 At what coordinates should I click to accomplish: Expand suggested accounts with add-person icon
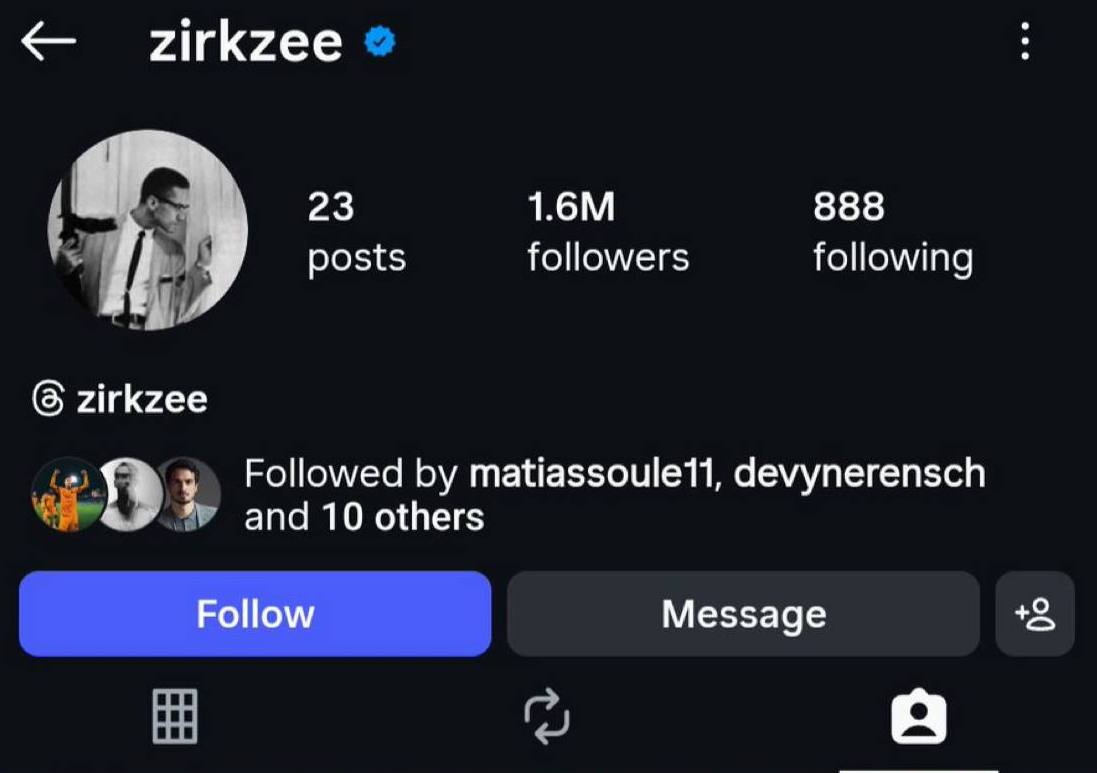pyautogui.click(x=1035, y=613)
